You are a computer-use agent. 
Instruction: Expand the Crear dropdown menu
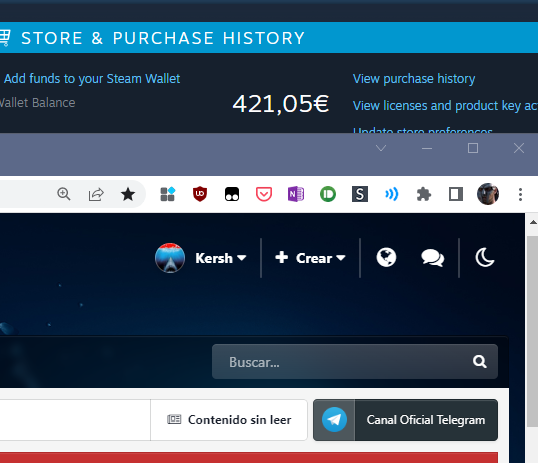pyautogui.click(x=310, y=258)
